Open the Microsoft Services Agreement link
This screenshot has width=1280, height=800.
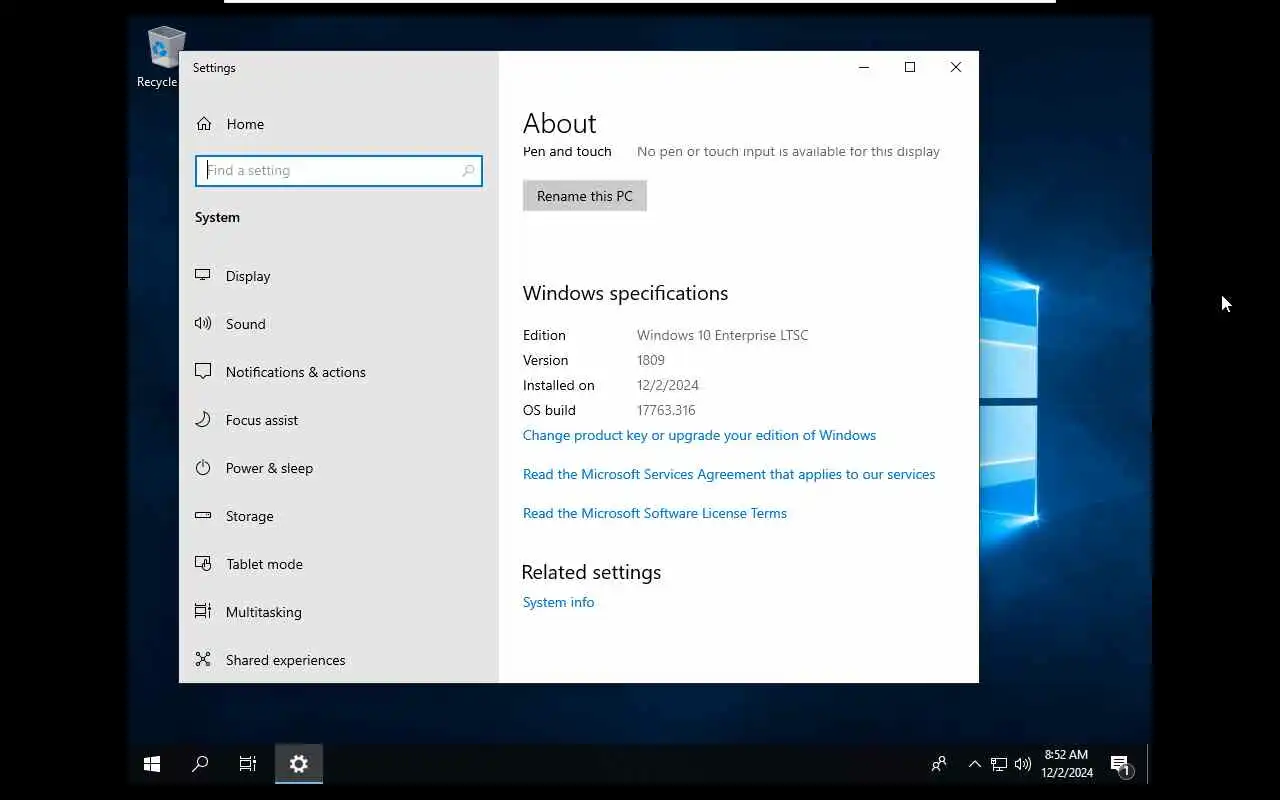pos(729,474)
